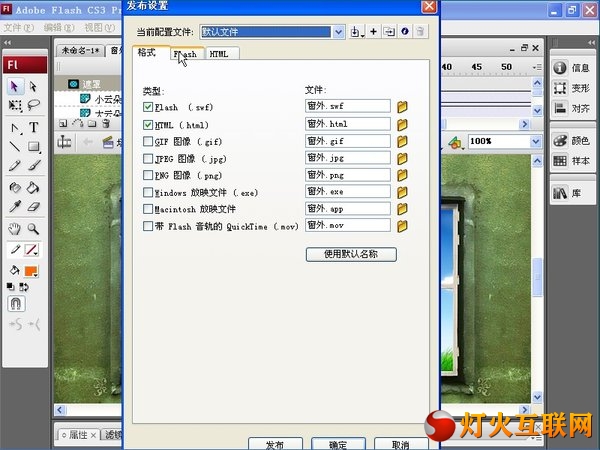Select the Free Transform tool
The image size is (600, 450).
[x=15, y=104]
